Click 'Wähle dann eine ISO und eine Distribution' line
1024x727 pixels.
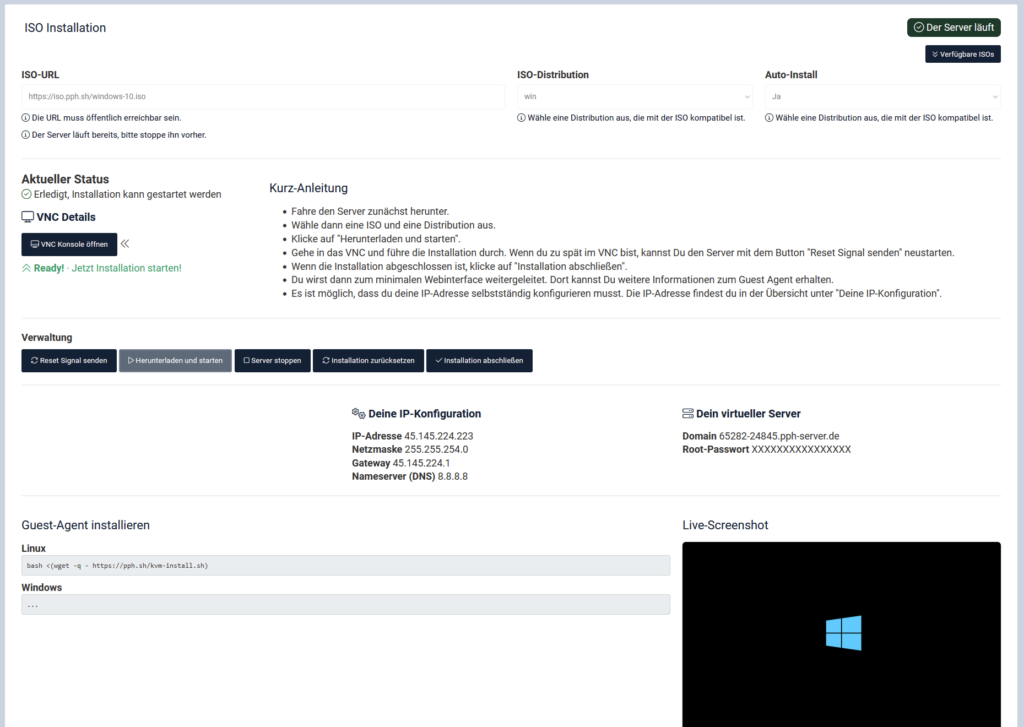(x=393, y=225)
